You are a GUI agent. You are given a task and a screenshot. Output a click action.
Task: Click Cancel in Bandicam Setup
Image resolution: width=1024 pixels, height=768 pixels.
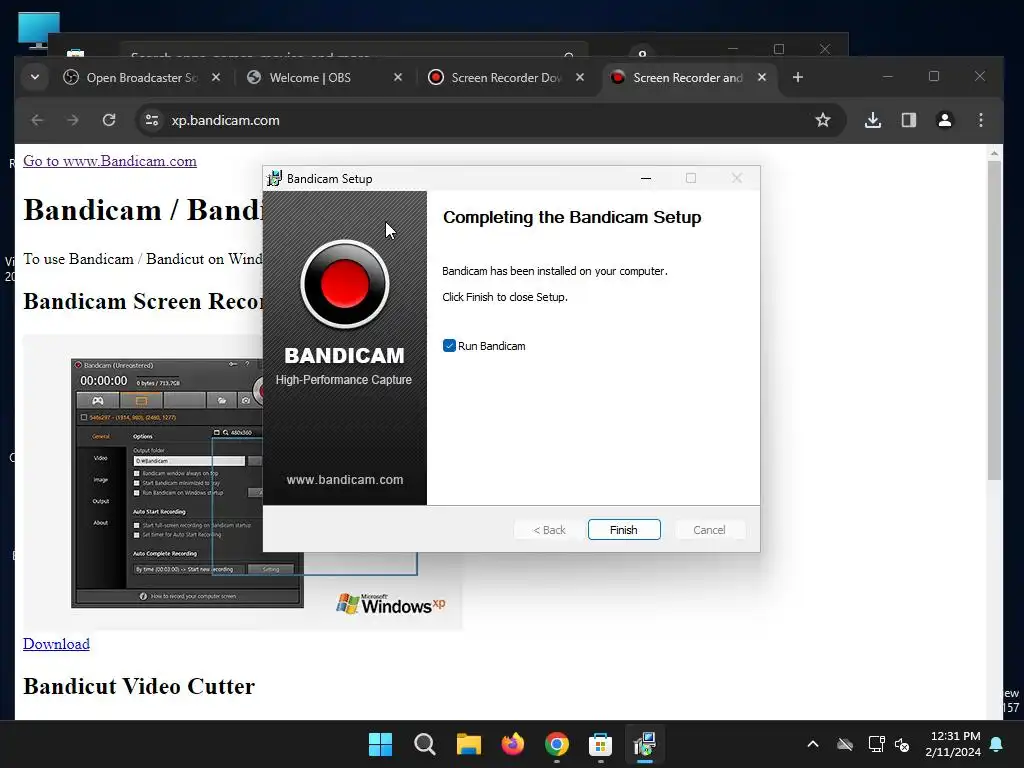(709, 530)
